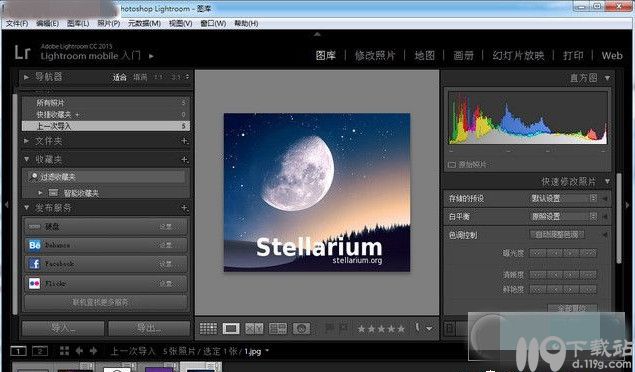The image size is (635, 372).
Task: Switch to the 画册 Book module
Action: (464, 55)
